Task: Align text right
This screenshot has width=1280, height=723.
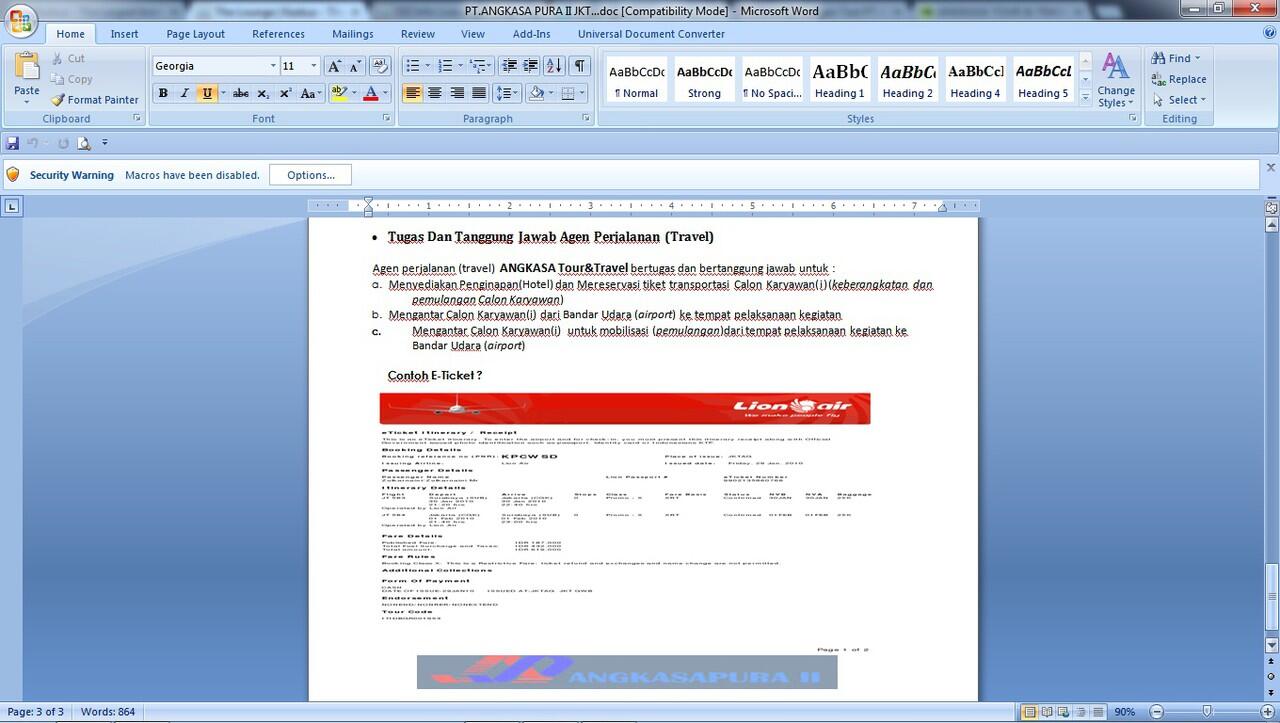Action: coord(457,93)
